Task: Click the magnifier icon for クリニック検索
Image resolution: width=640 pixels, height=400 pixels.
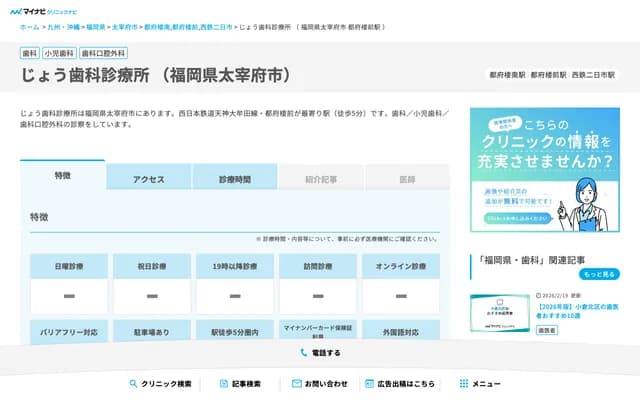Action: pos(133,384)
